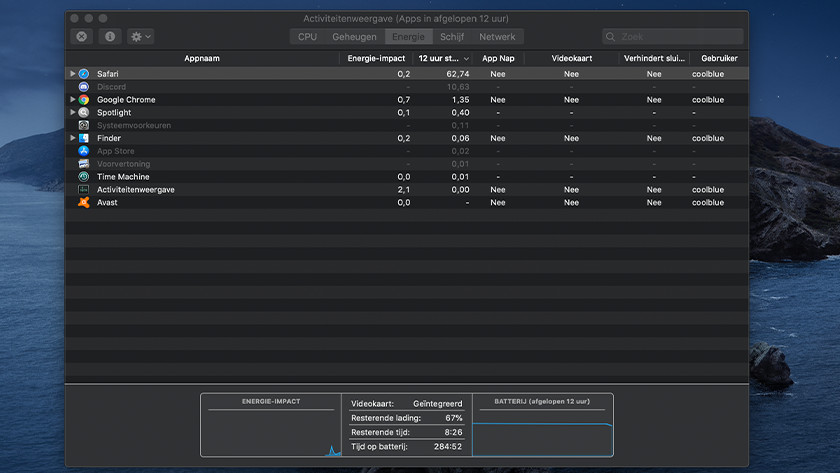Click the Finder icon in list
The width and height of the screenshot is (840, 473).
(x=84, y=138)
